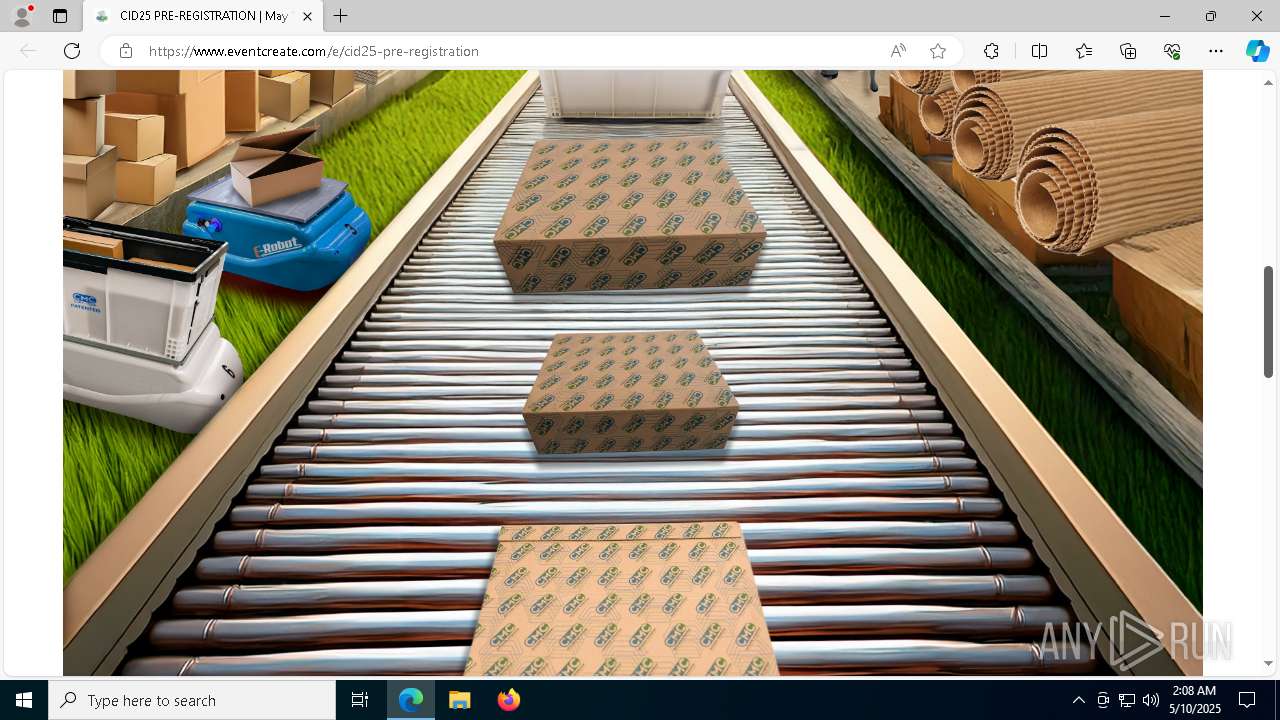The height and width of the screenshot is (720, 1280).
Task: Open Browser essentials
Action: click(x=1172, y=51)
